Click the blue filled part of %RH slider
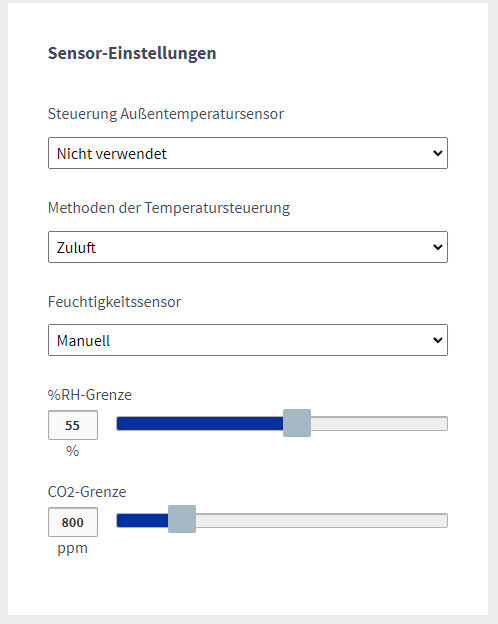Image resolution: width=498 pixels, height=624 pixels. pos(200,423)
